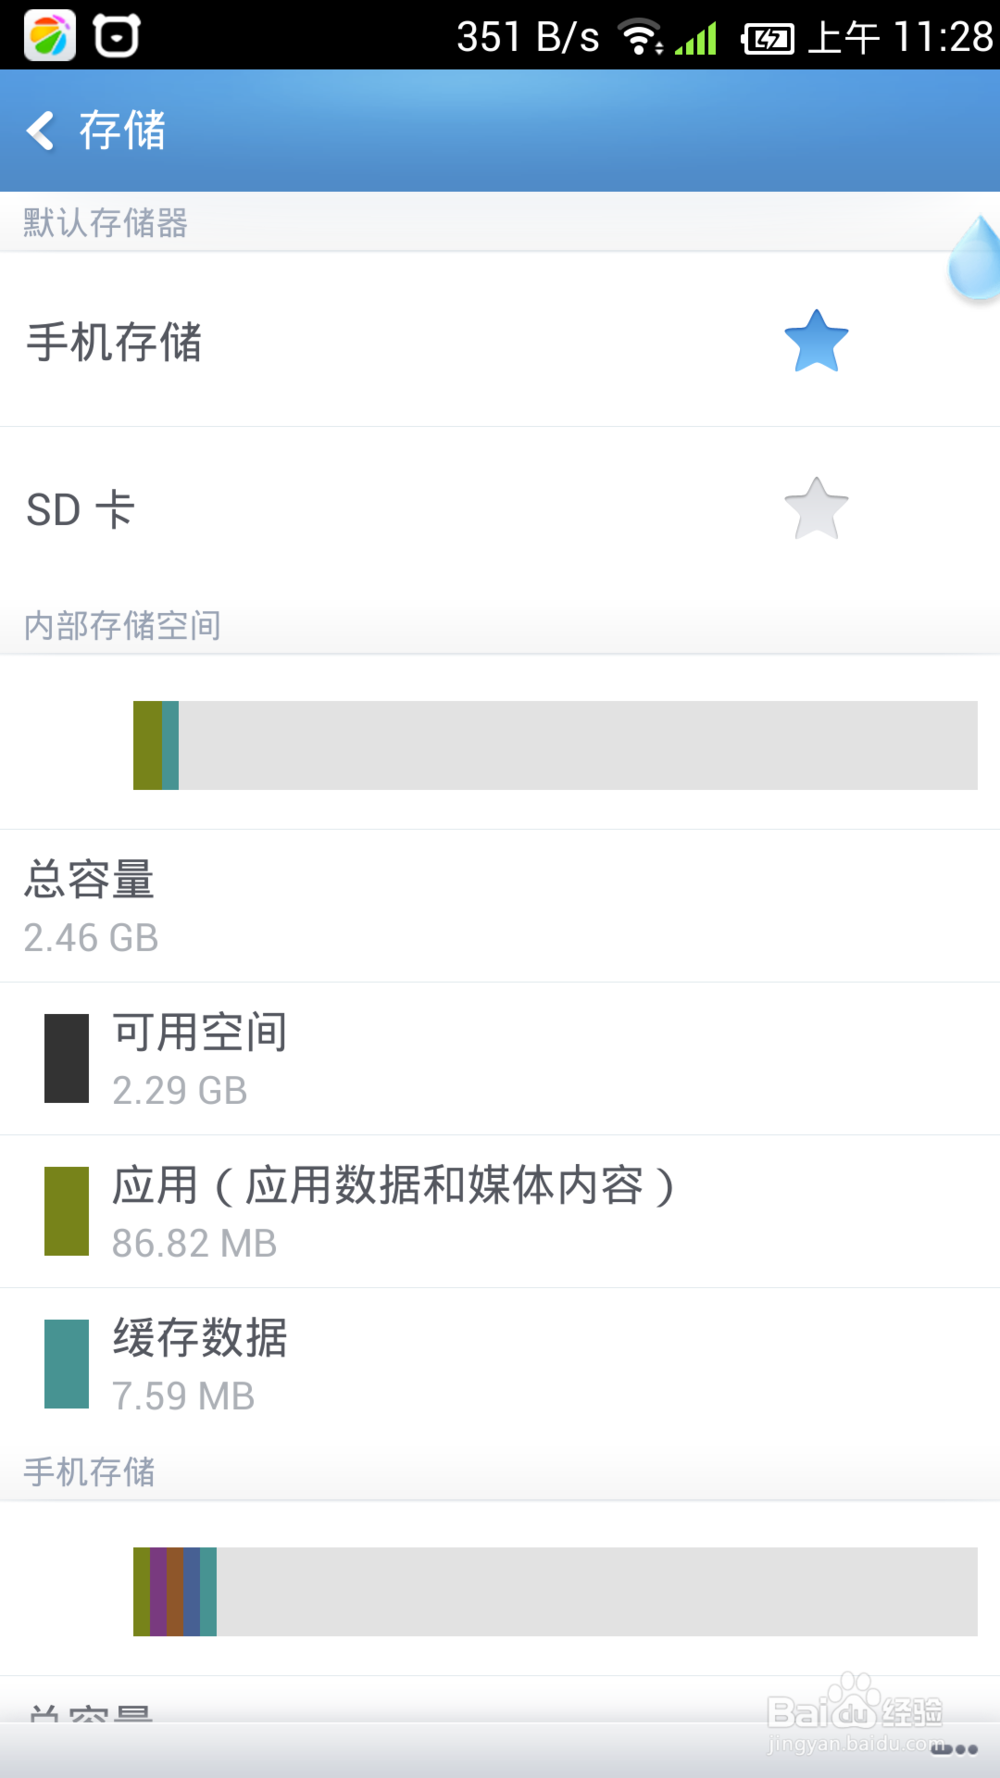Tap the water droplet floating icon
This screenshot has height=1778, width=1000.
975,257
